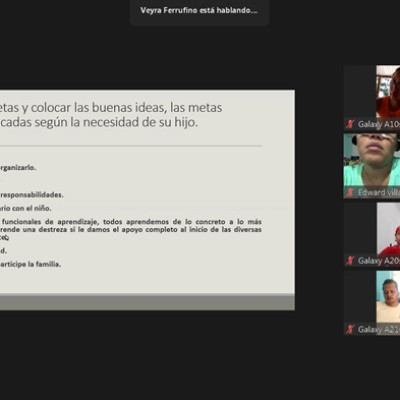Image resolution: width=400 pixels, height=400 pixels.
Task: Click the muted mic icon beside Edward Villa
Action: (350, 192)
